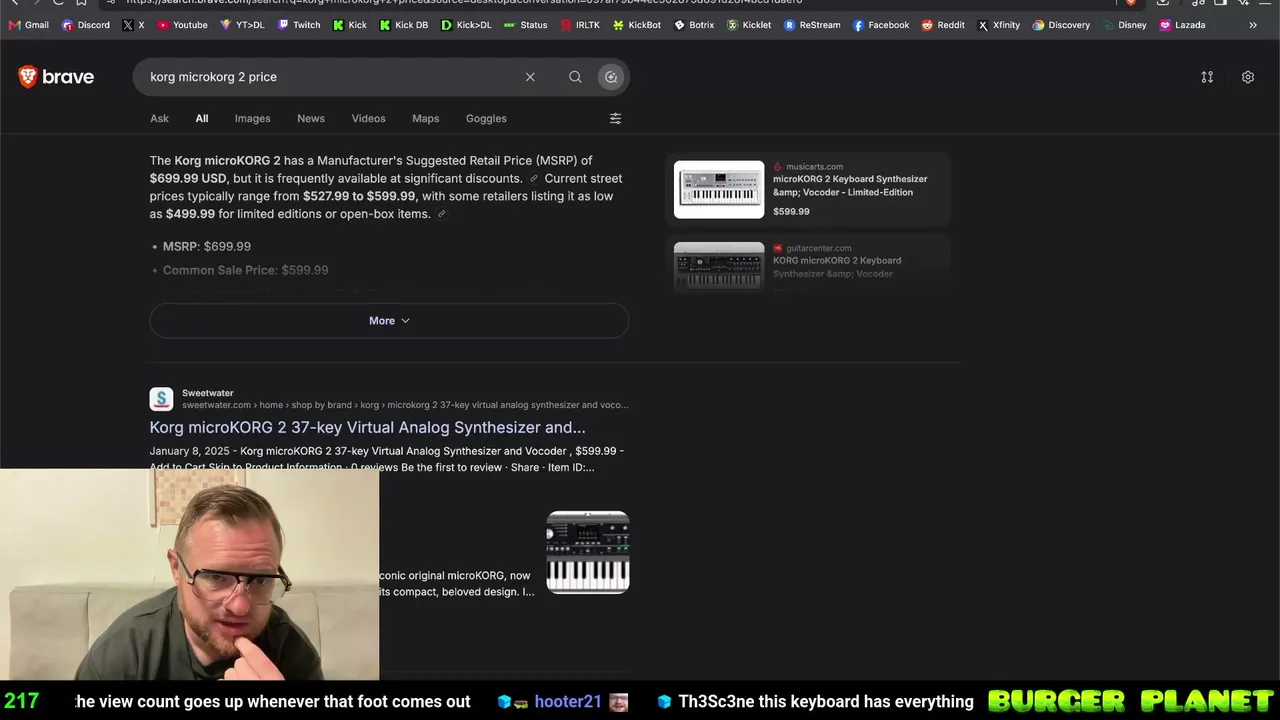Expand the AI answer with More
The width and height of the screenshot is (1280, 720).
point(389,321)
